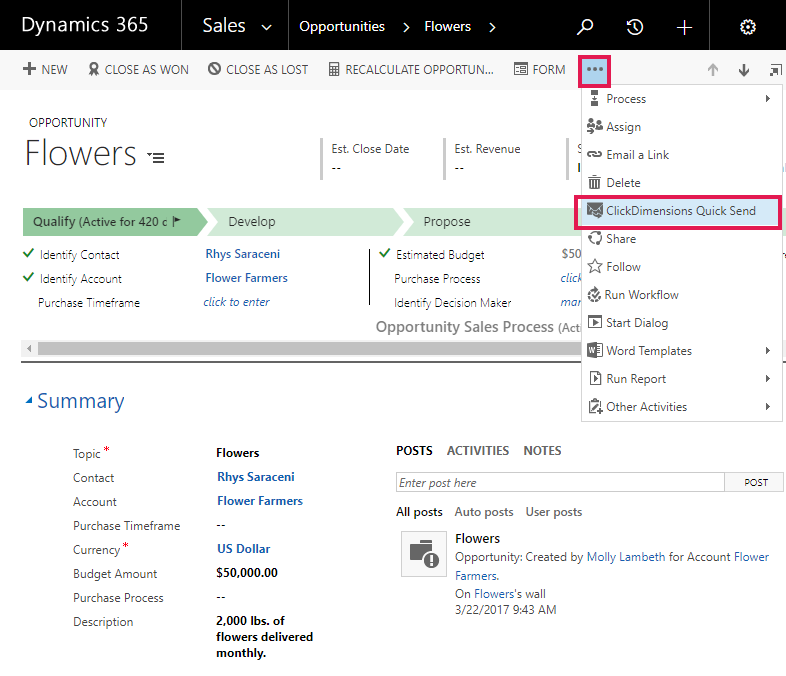
Task: Choose Start Dialog menu item
Action: coord(681,323)
